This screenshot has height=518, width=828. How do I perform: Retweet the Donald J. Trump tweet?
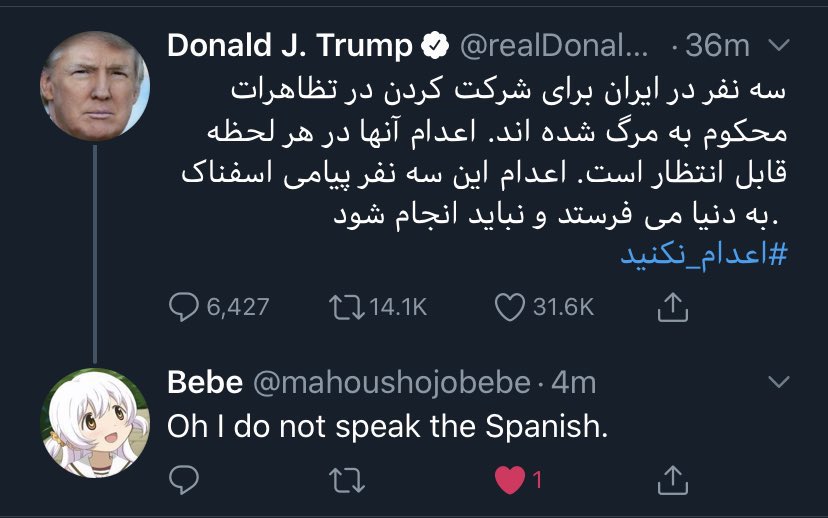(346, 307)
